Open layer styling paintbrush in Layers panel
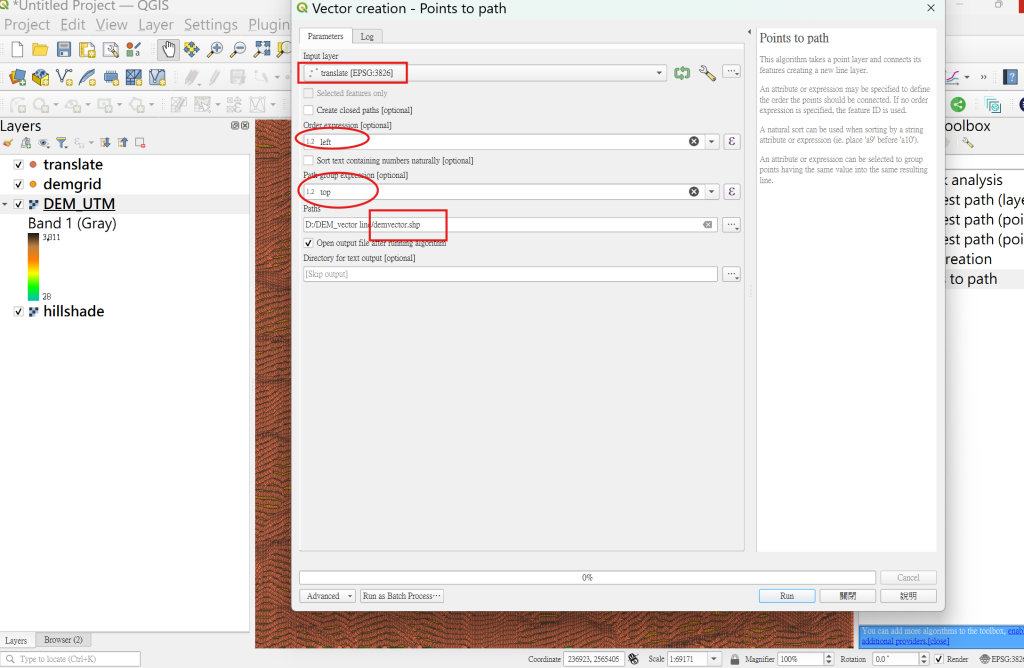 (x=8, y=143)
